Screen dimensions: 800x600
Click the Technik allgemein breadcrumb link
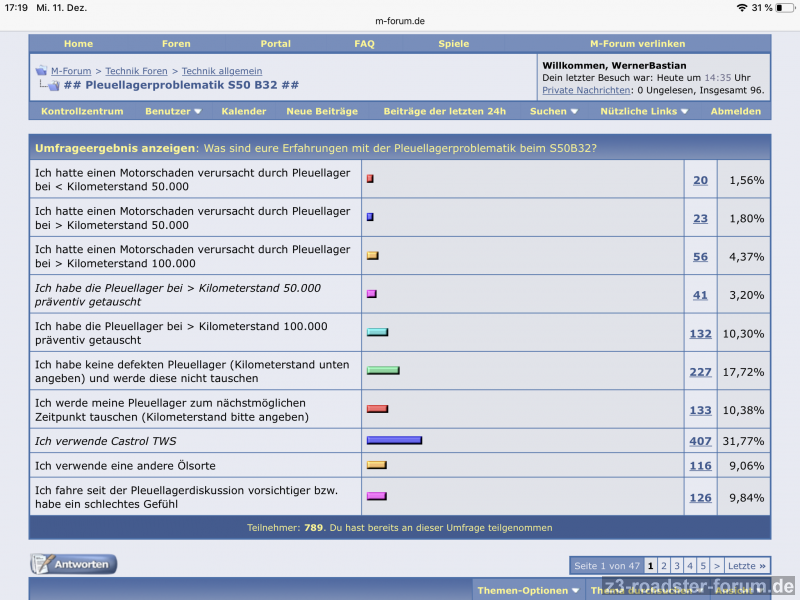(221, 71)
